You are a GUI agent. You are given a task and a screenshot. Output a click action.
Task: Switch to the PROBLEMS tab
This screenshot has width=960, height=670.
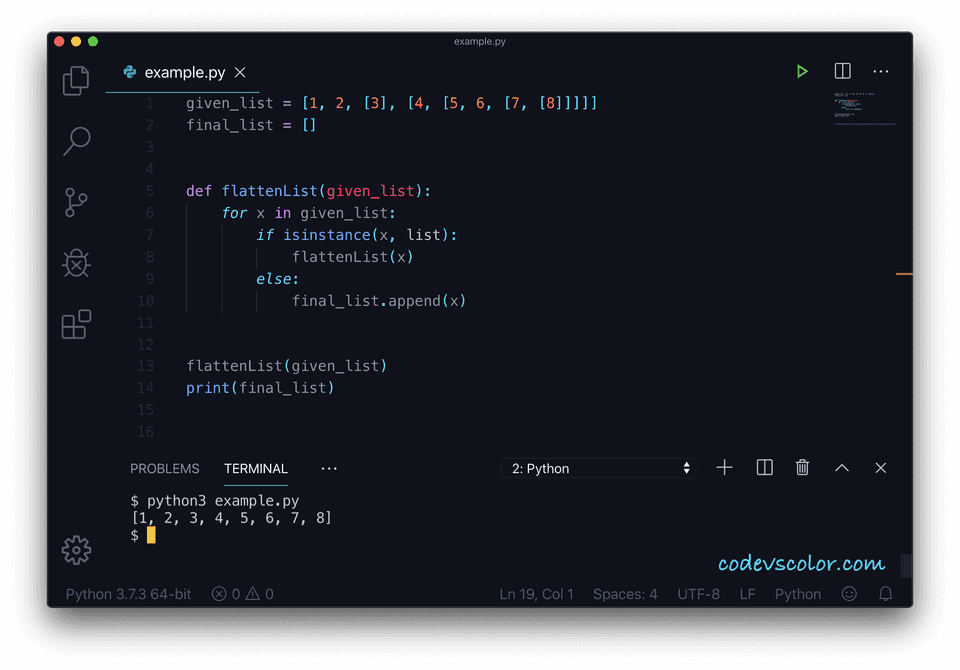[164, 468]
